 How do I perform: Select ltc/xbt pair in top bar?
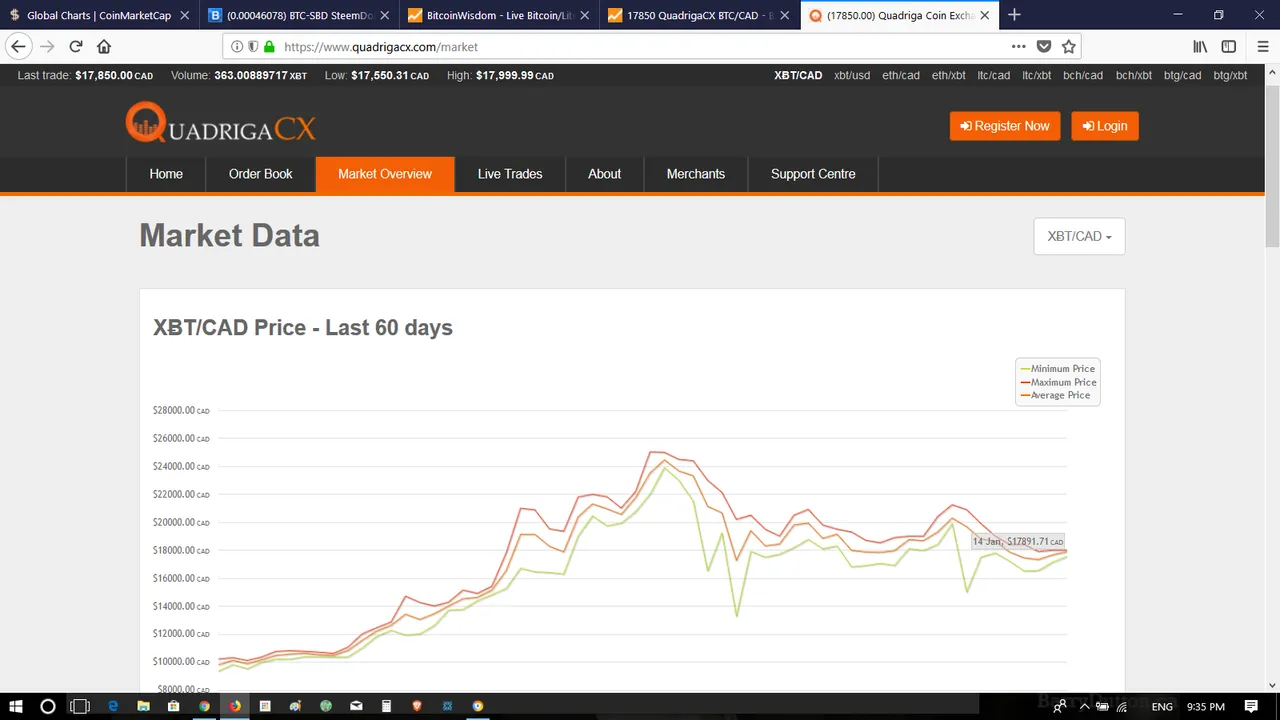[x=1037, y=75]
